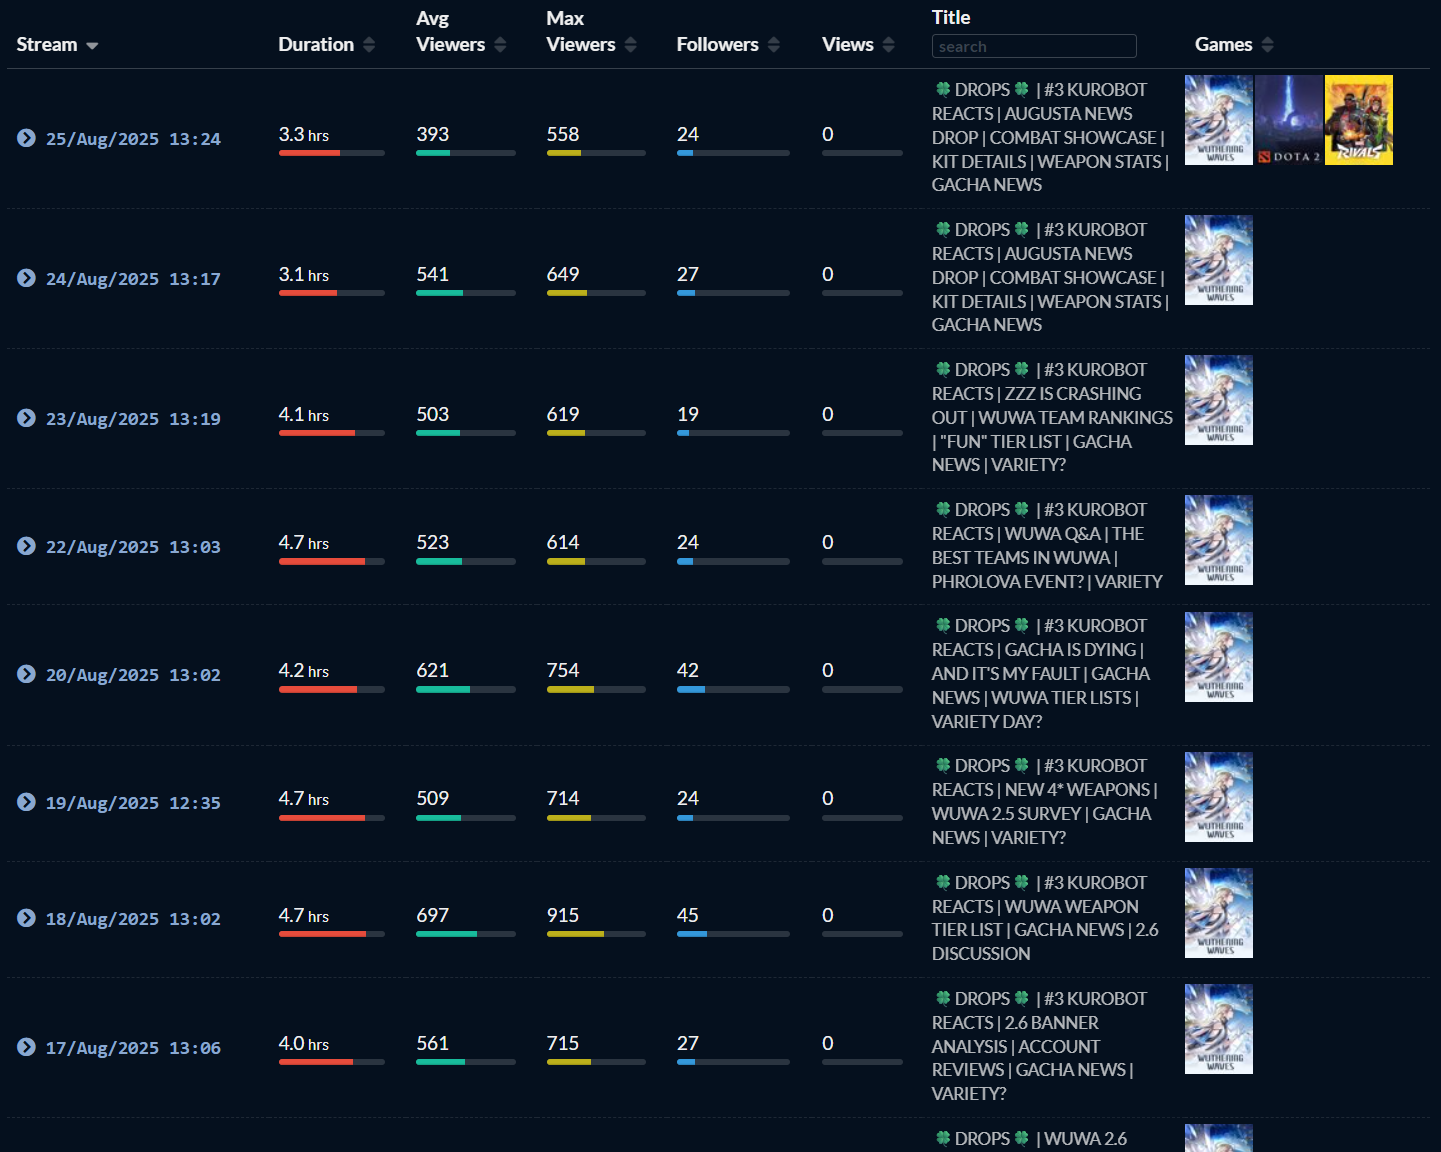Click the 523 average viewers value
1441x1152 pixels.
[x=433, y=542]
